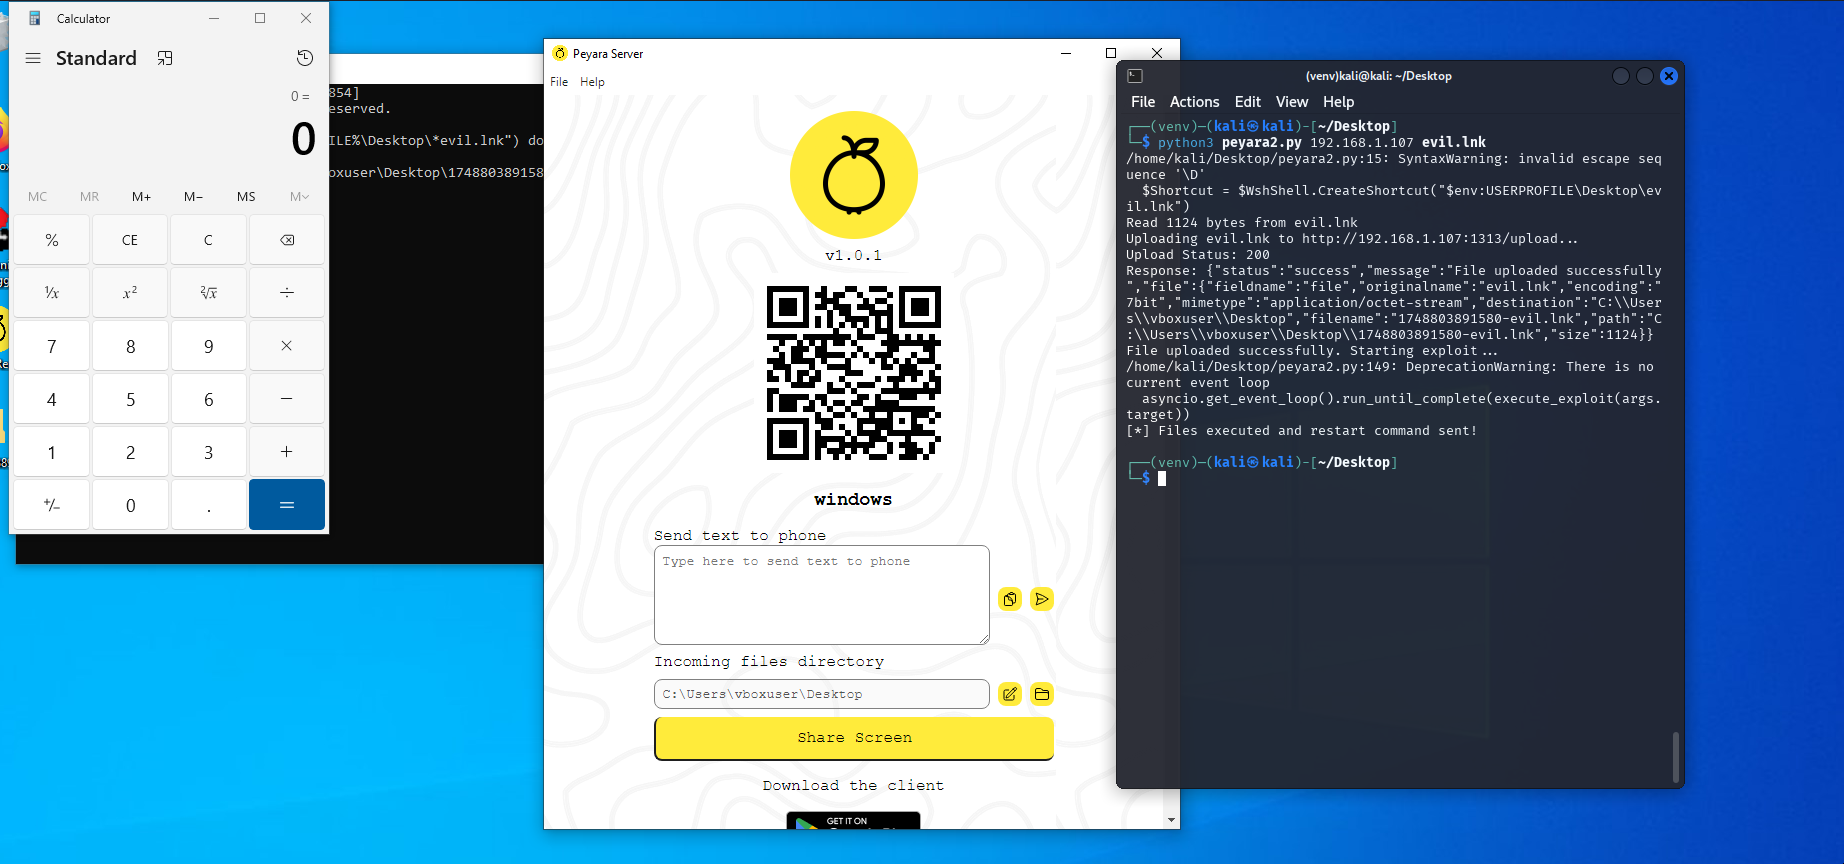Click the percent key in Calculator
The height and width of the screenshot is (864, 1844).
[52, 240]
